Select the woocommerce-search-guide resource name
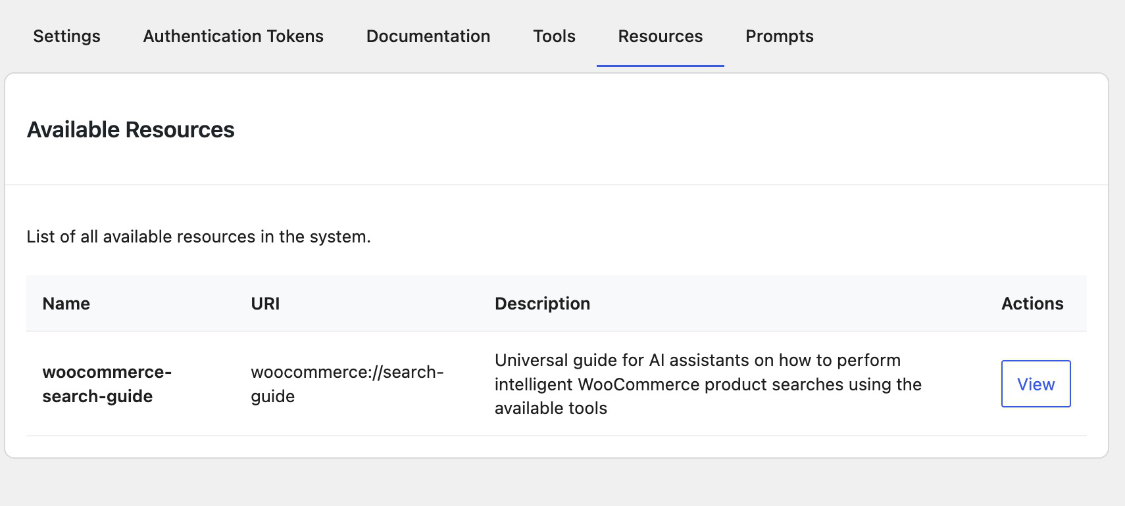 point(107,384)
